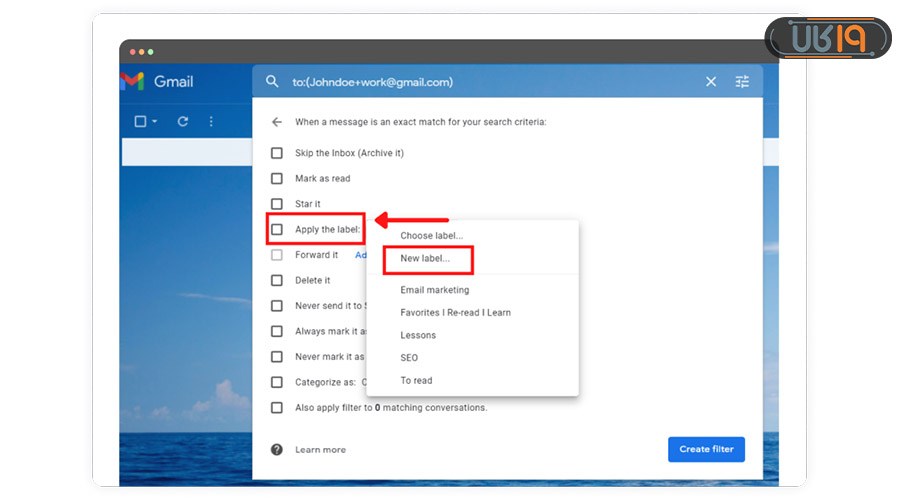Choose New label... from the list
Viewport: 900px width, 500px height.
coord(425,259)
